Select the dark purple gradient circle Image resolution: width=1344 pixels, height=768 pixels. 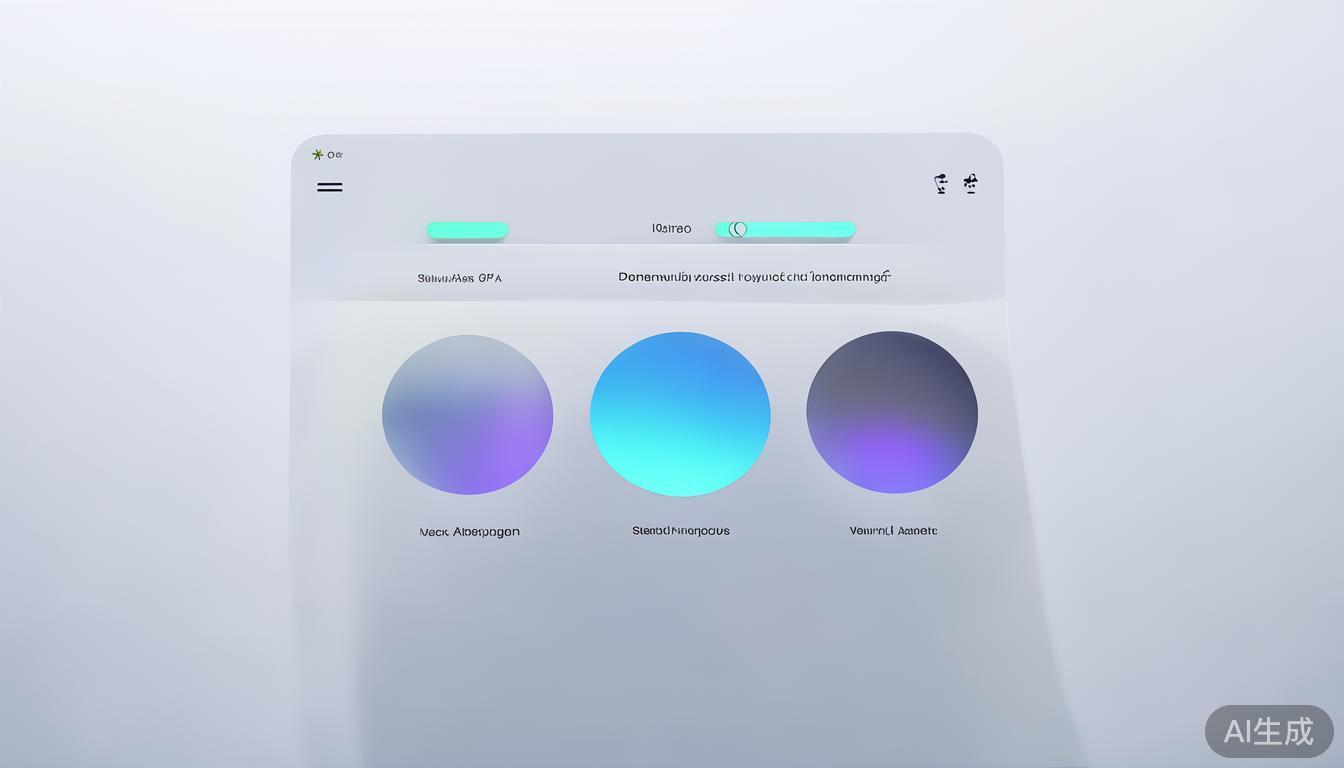tap(892, 412)
